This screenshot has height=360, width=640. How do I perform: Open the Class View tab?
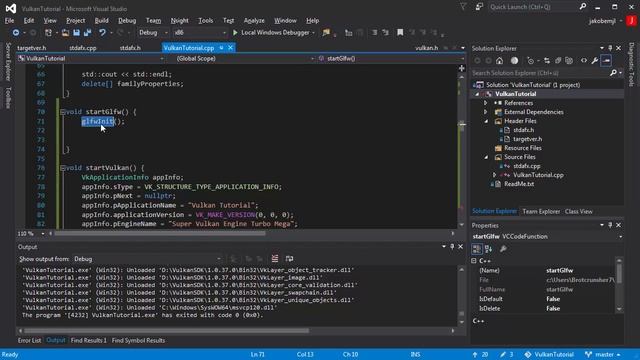pos(579,211)
